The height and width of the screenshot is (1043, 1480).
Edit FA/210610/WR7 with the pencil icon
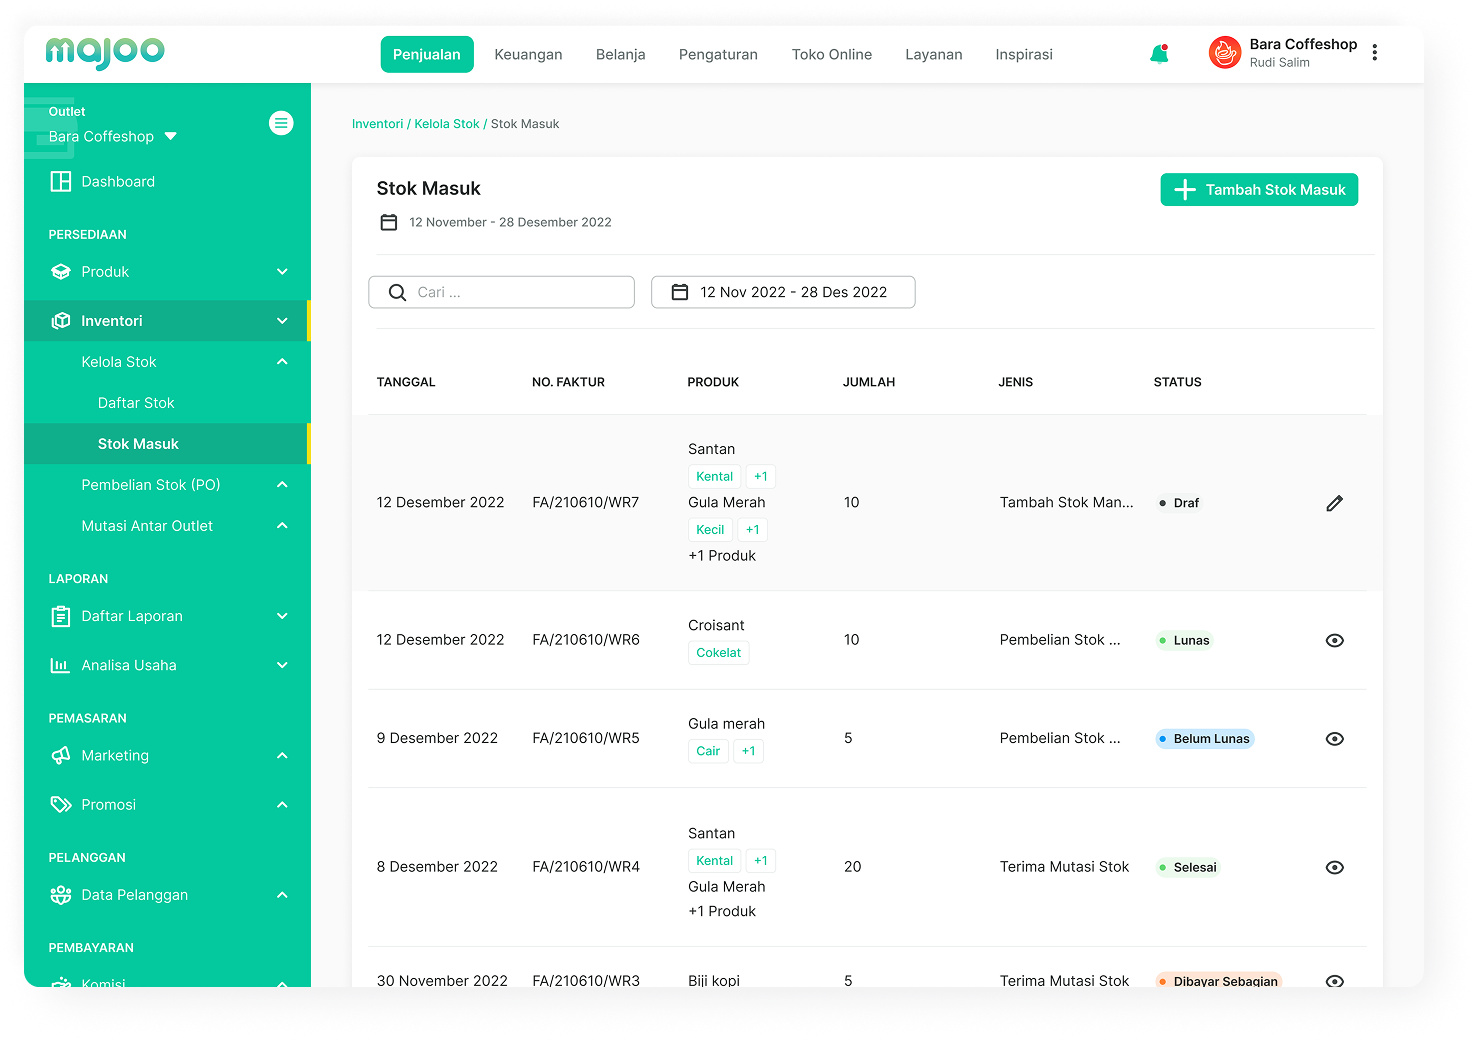click(1335, 503)
